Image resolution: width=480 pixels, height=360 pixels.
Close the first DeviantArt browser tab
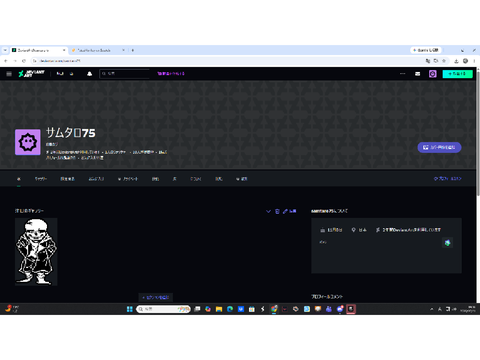coord(64,50)
